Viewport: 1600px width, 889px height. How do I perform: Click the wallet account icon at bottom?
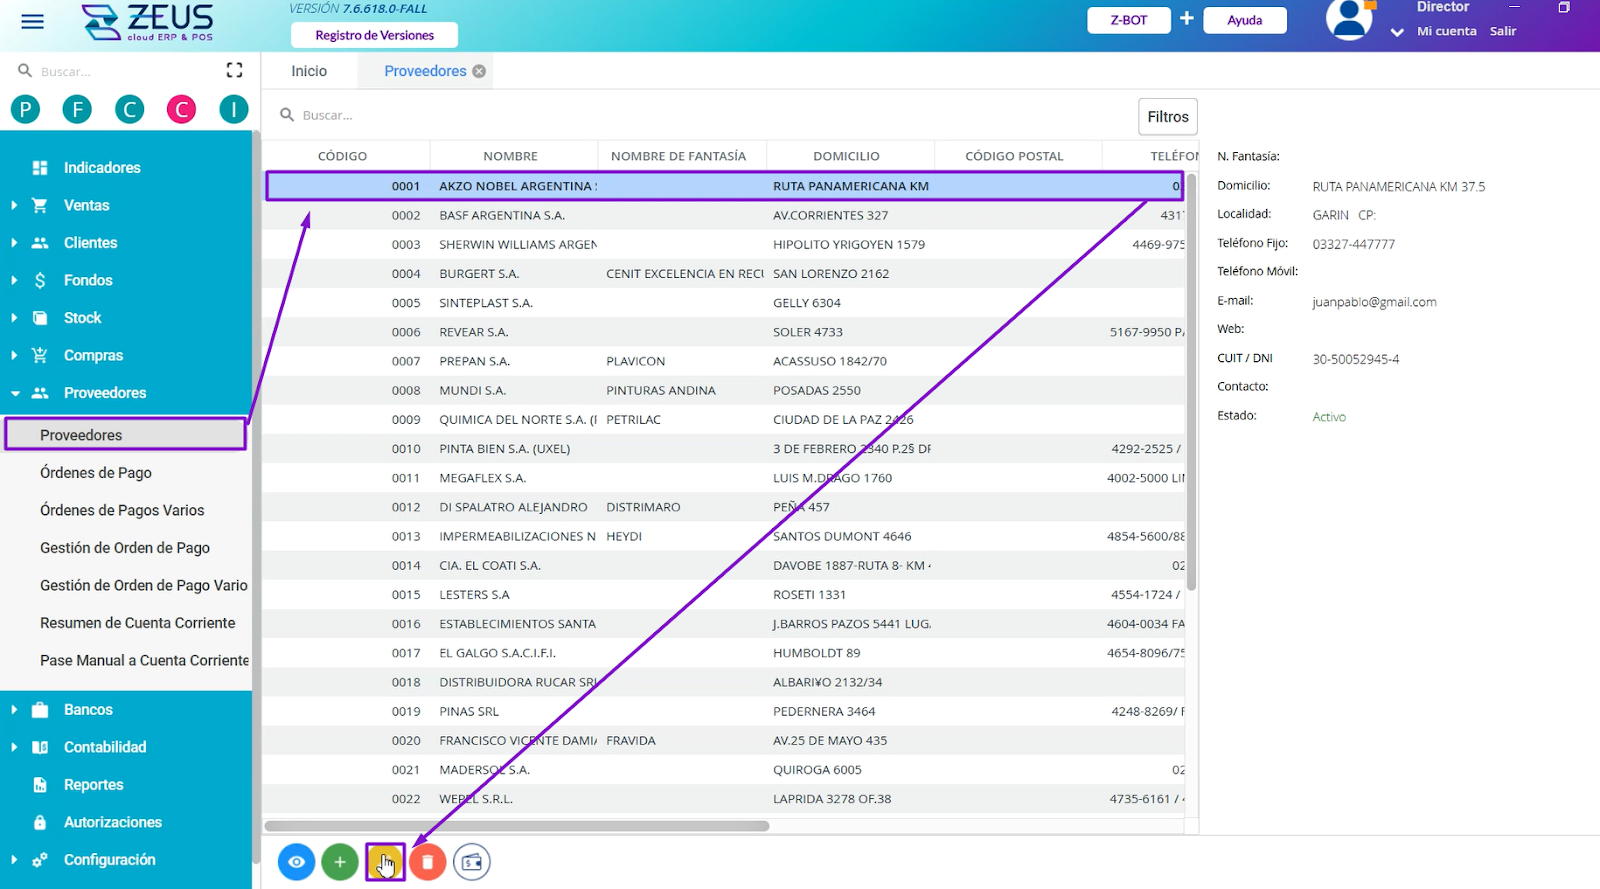472,862
